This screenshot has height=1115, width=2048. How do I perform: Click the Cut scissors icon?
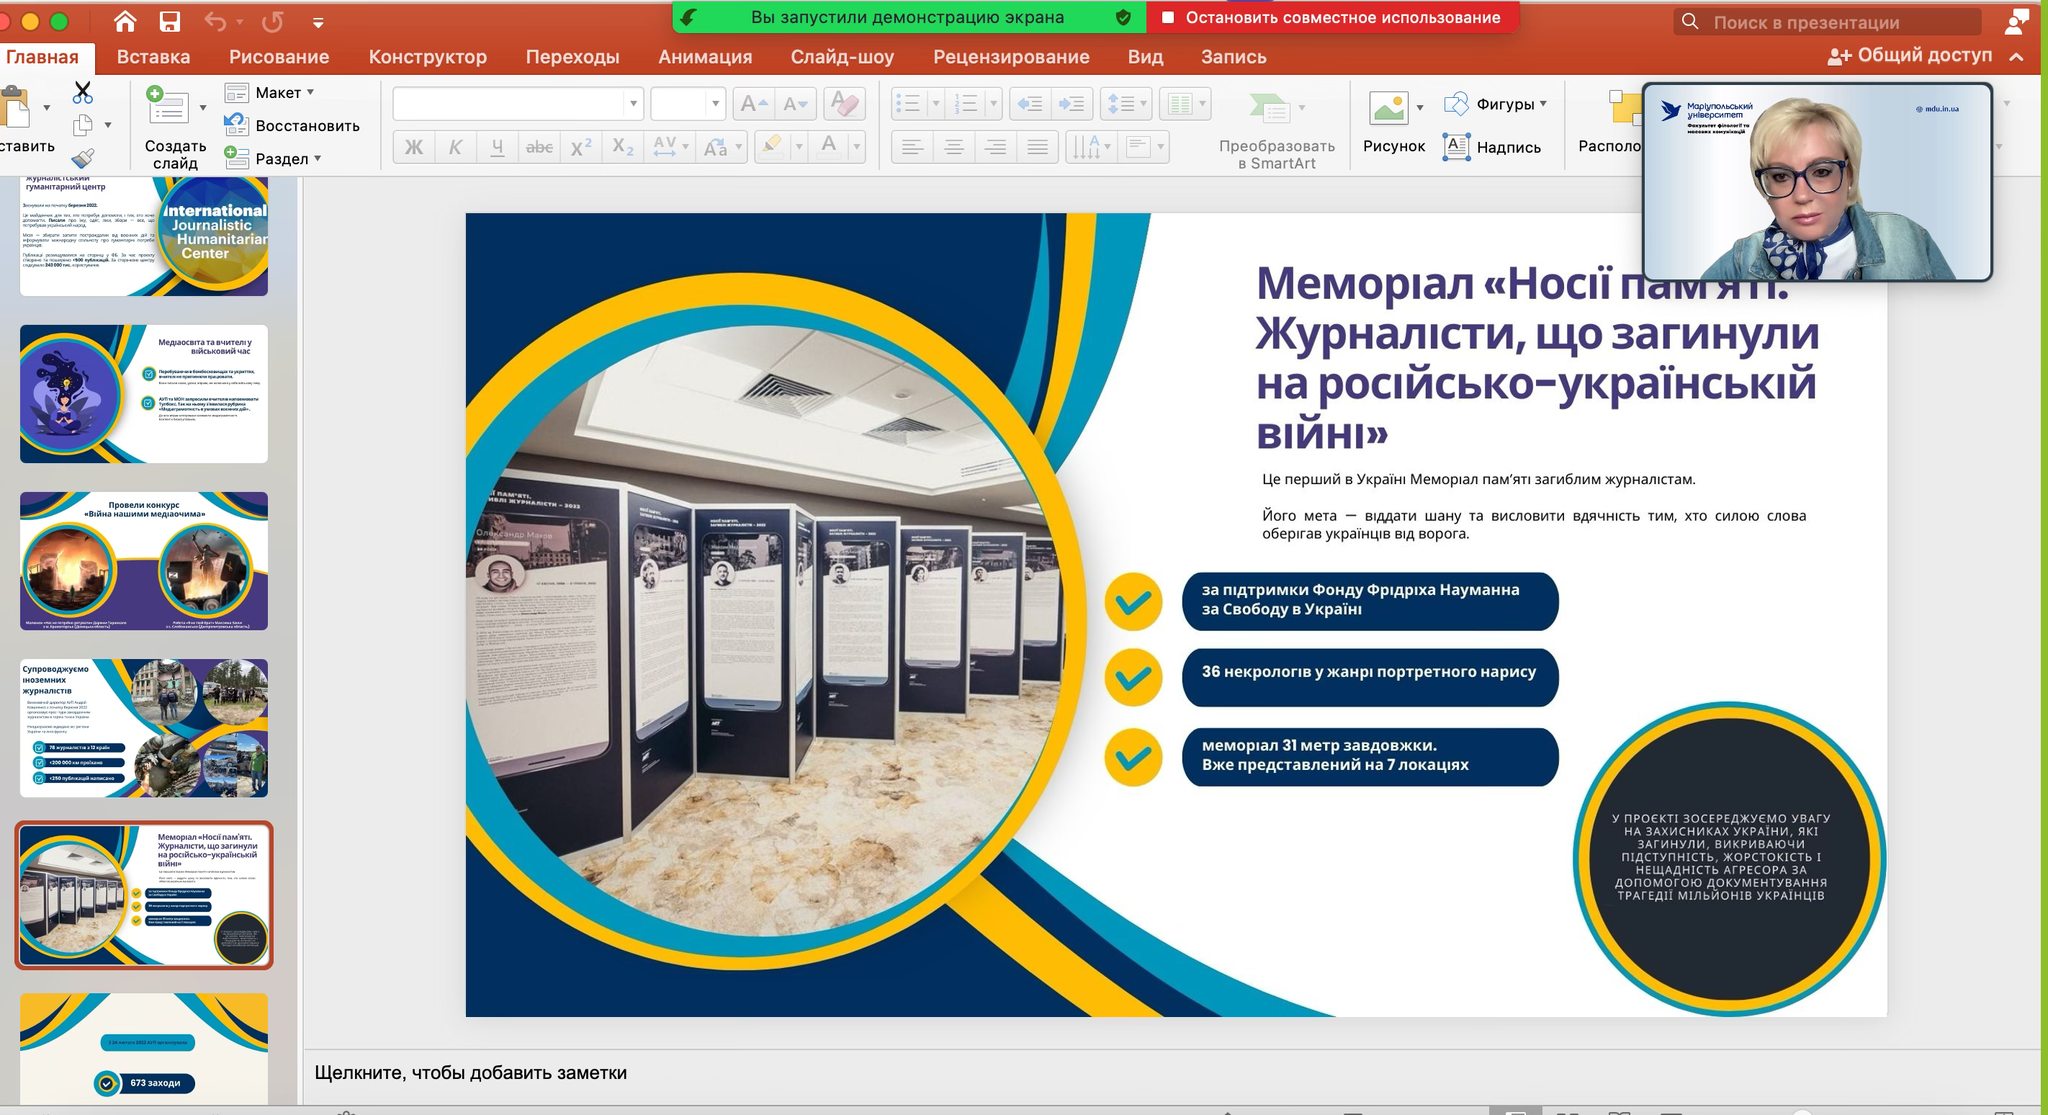(83, 93)
